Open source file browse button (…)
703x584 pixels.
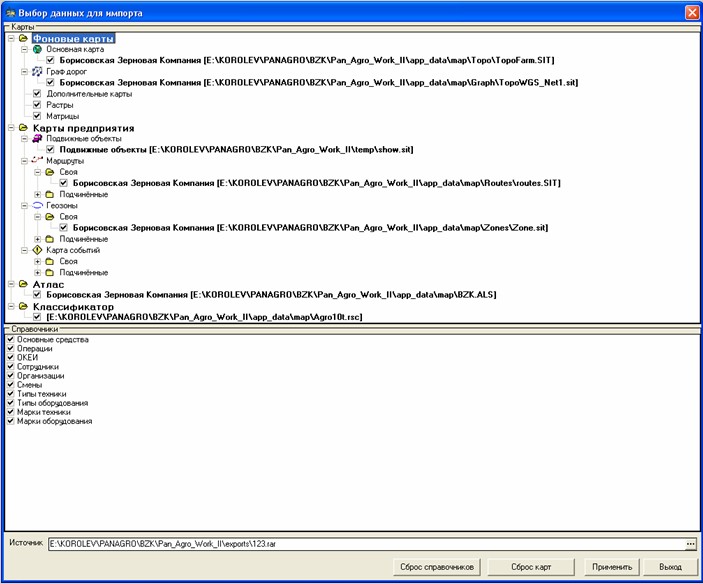[x=689, y=543]
